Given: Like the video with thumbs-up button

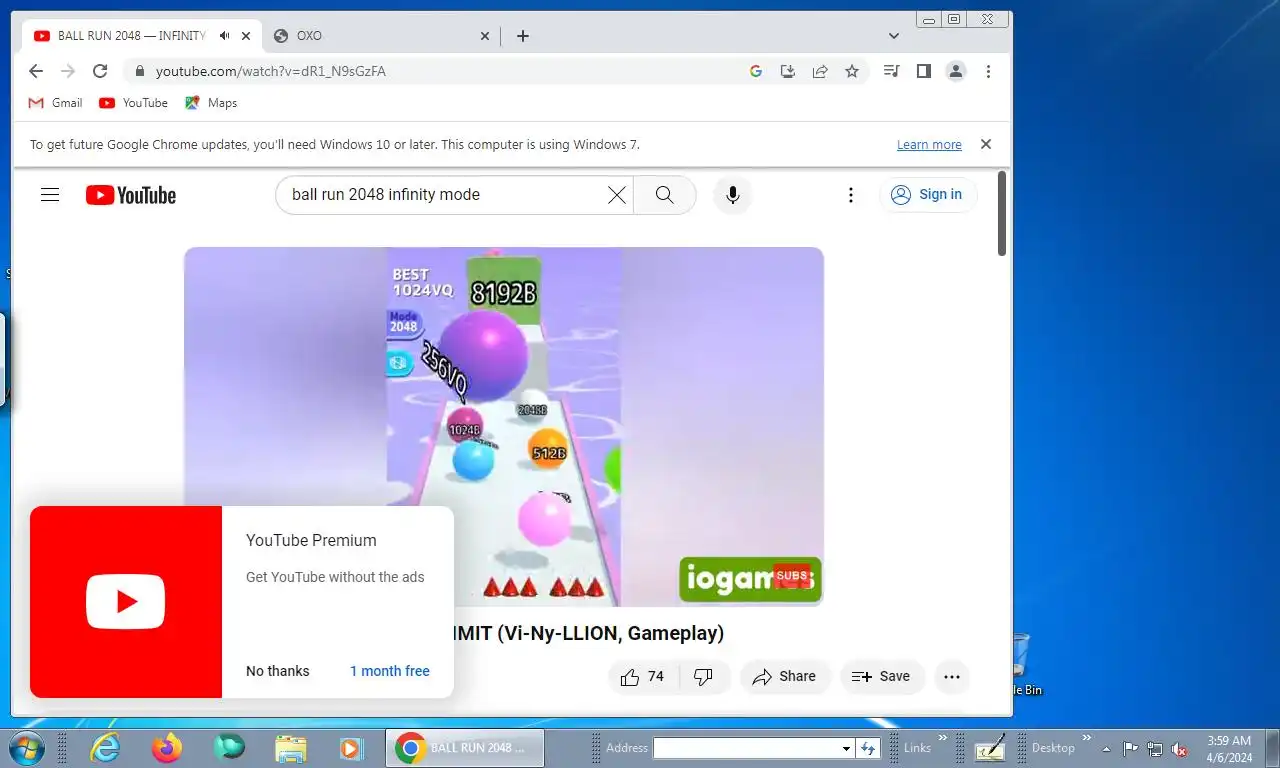Looking at the screenshot, I should [x=642, y=677].
